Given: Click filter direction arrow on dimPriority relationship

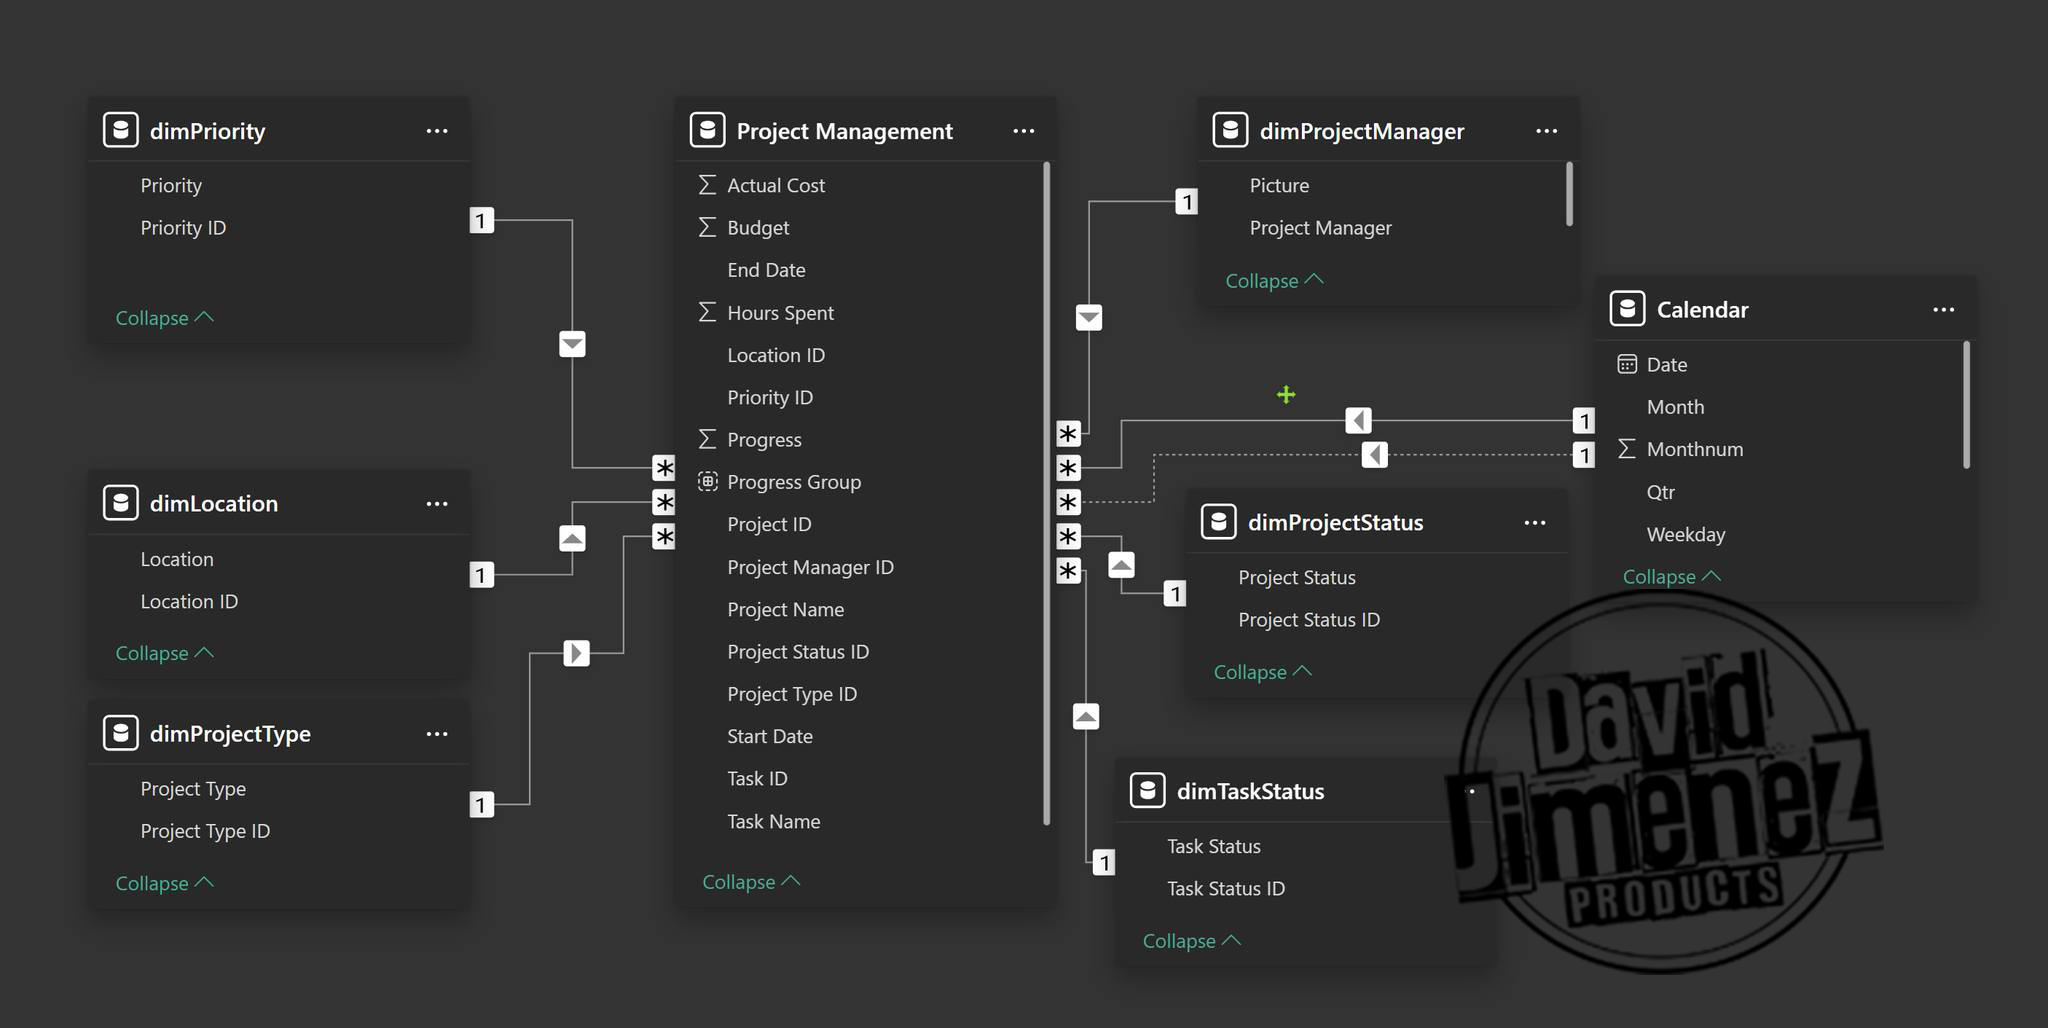Looking at the screenshot, I should [x=572, y=345].
